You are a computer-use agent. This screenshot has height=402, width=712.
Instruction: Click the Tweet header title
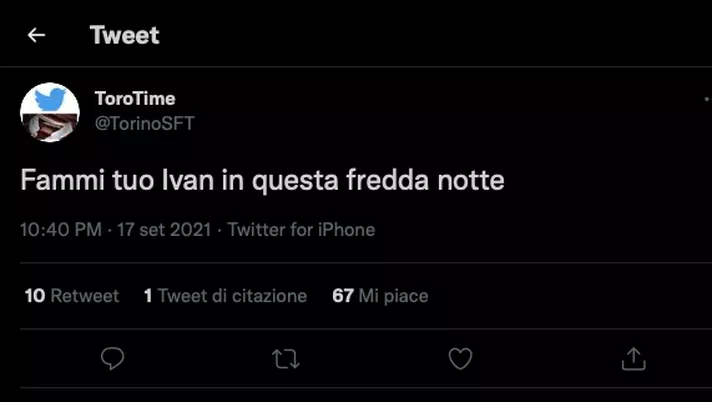point(124,35)
